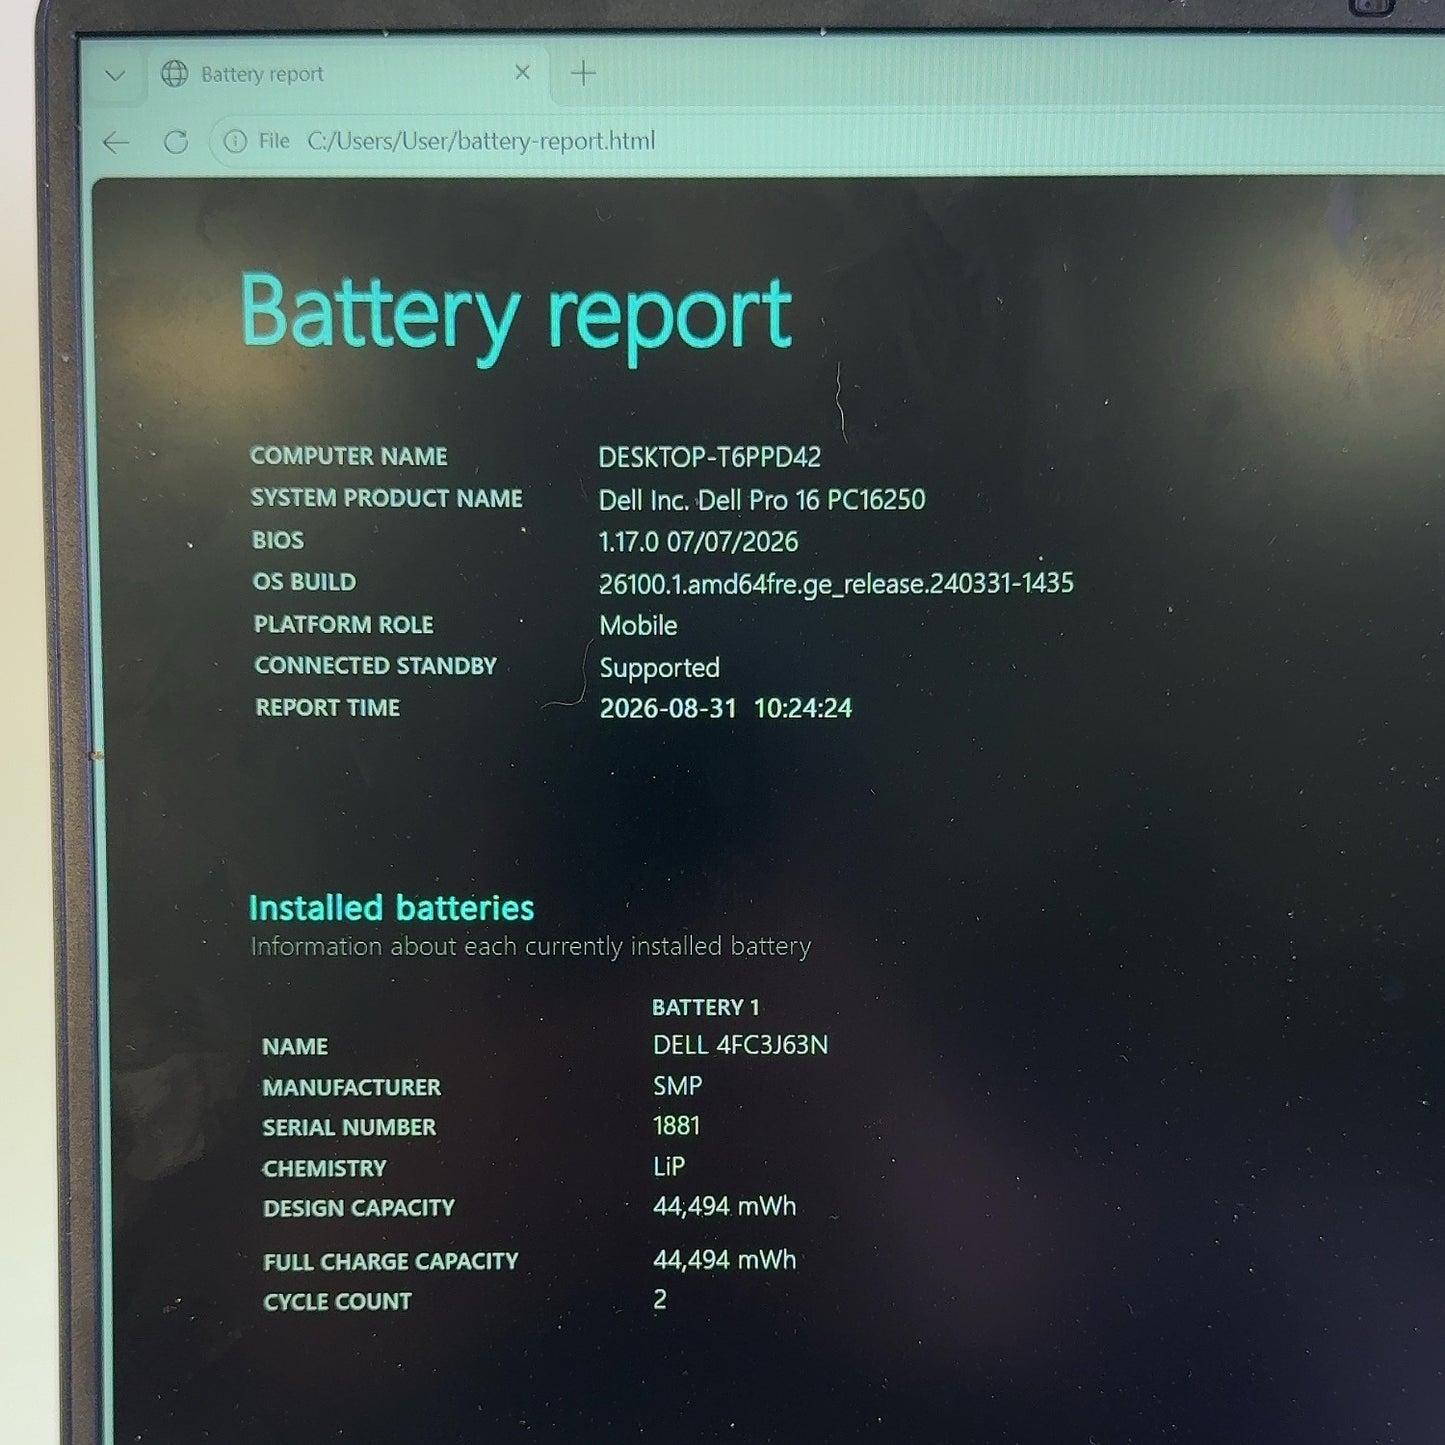Select serial number 1881

(x=677, y=1126)
